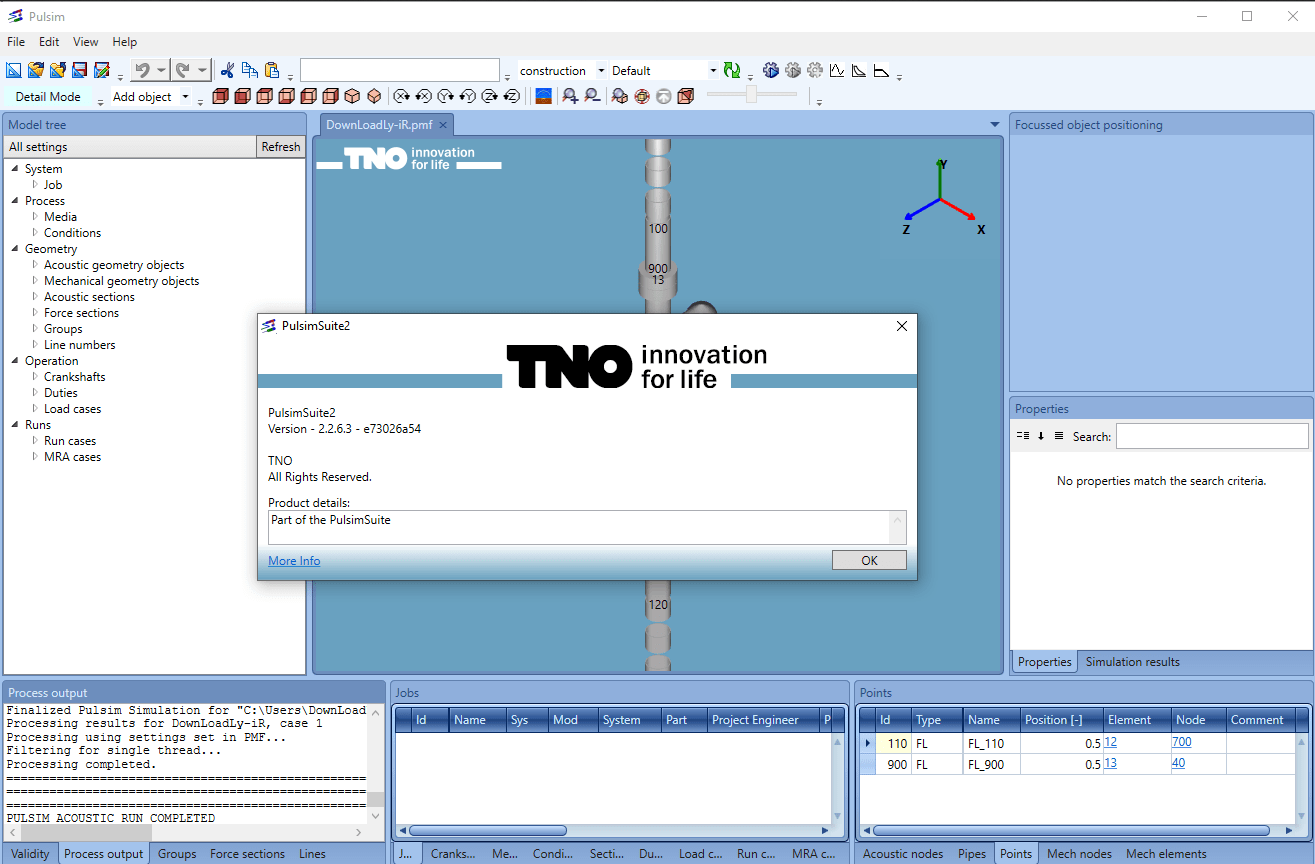
Task: Click the empty toolbar text box
Action: [x=399, y=70]
